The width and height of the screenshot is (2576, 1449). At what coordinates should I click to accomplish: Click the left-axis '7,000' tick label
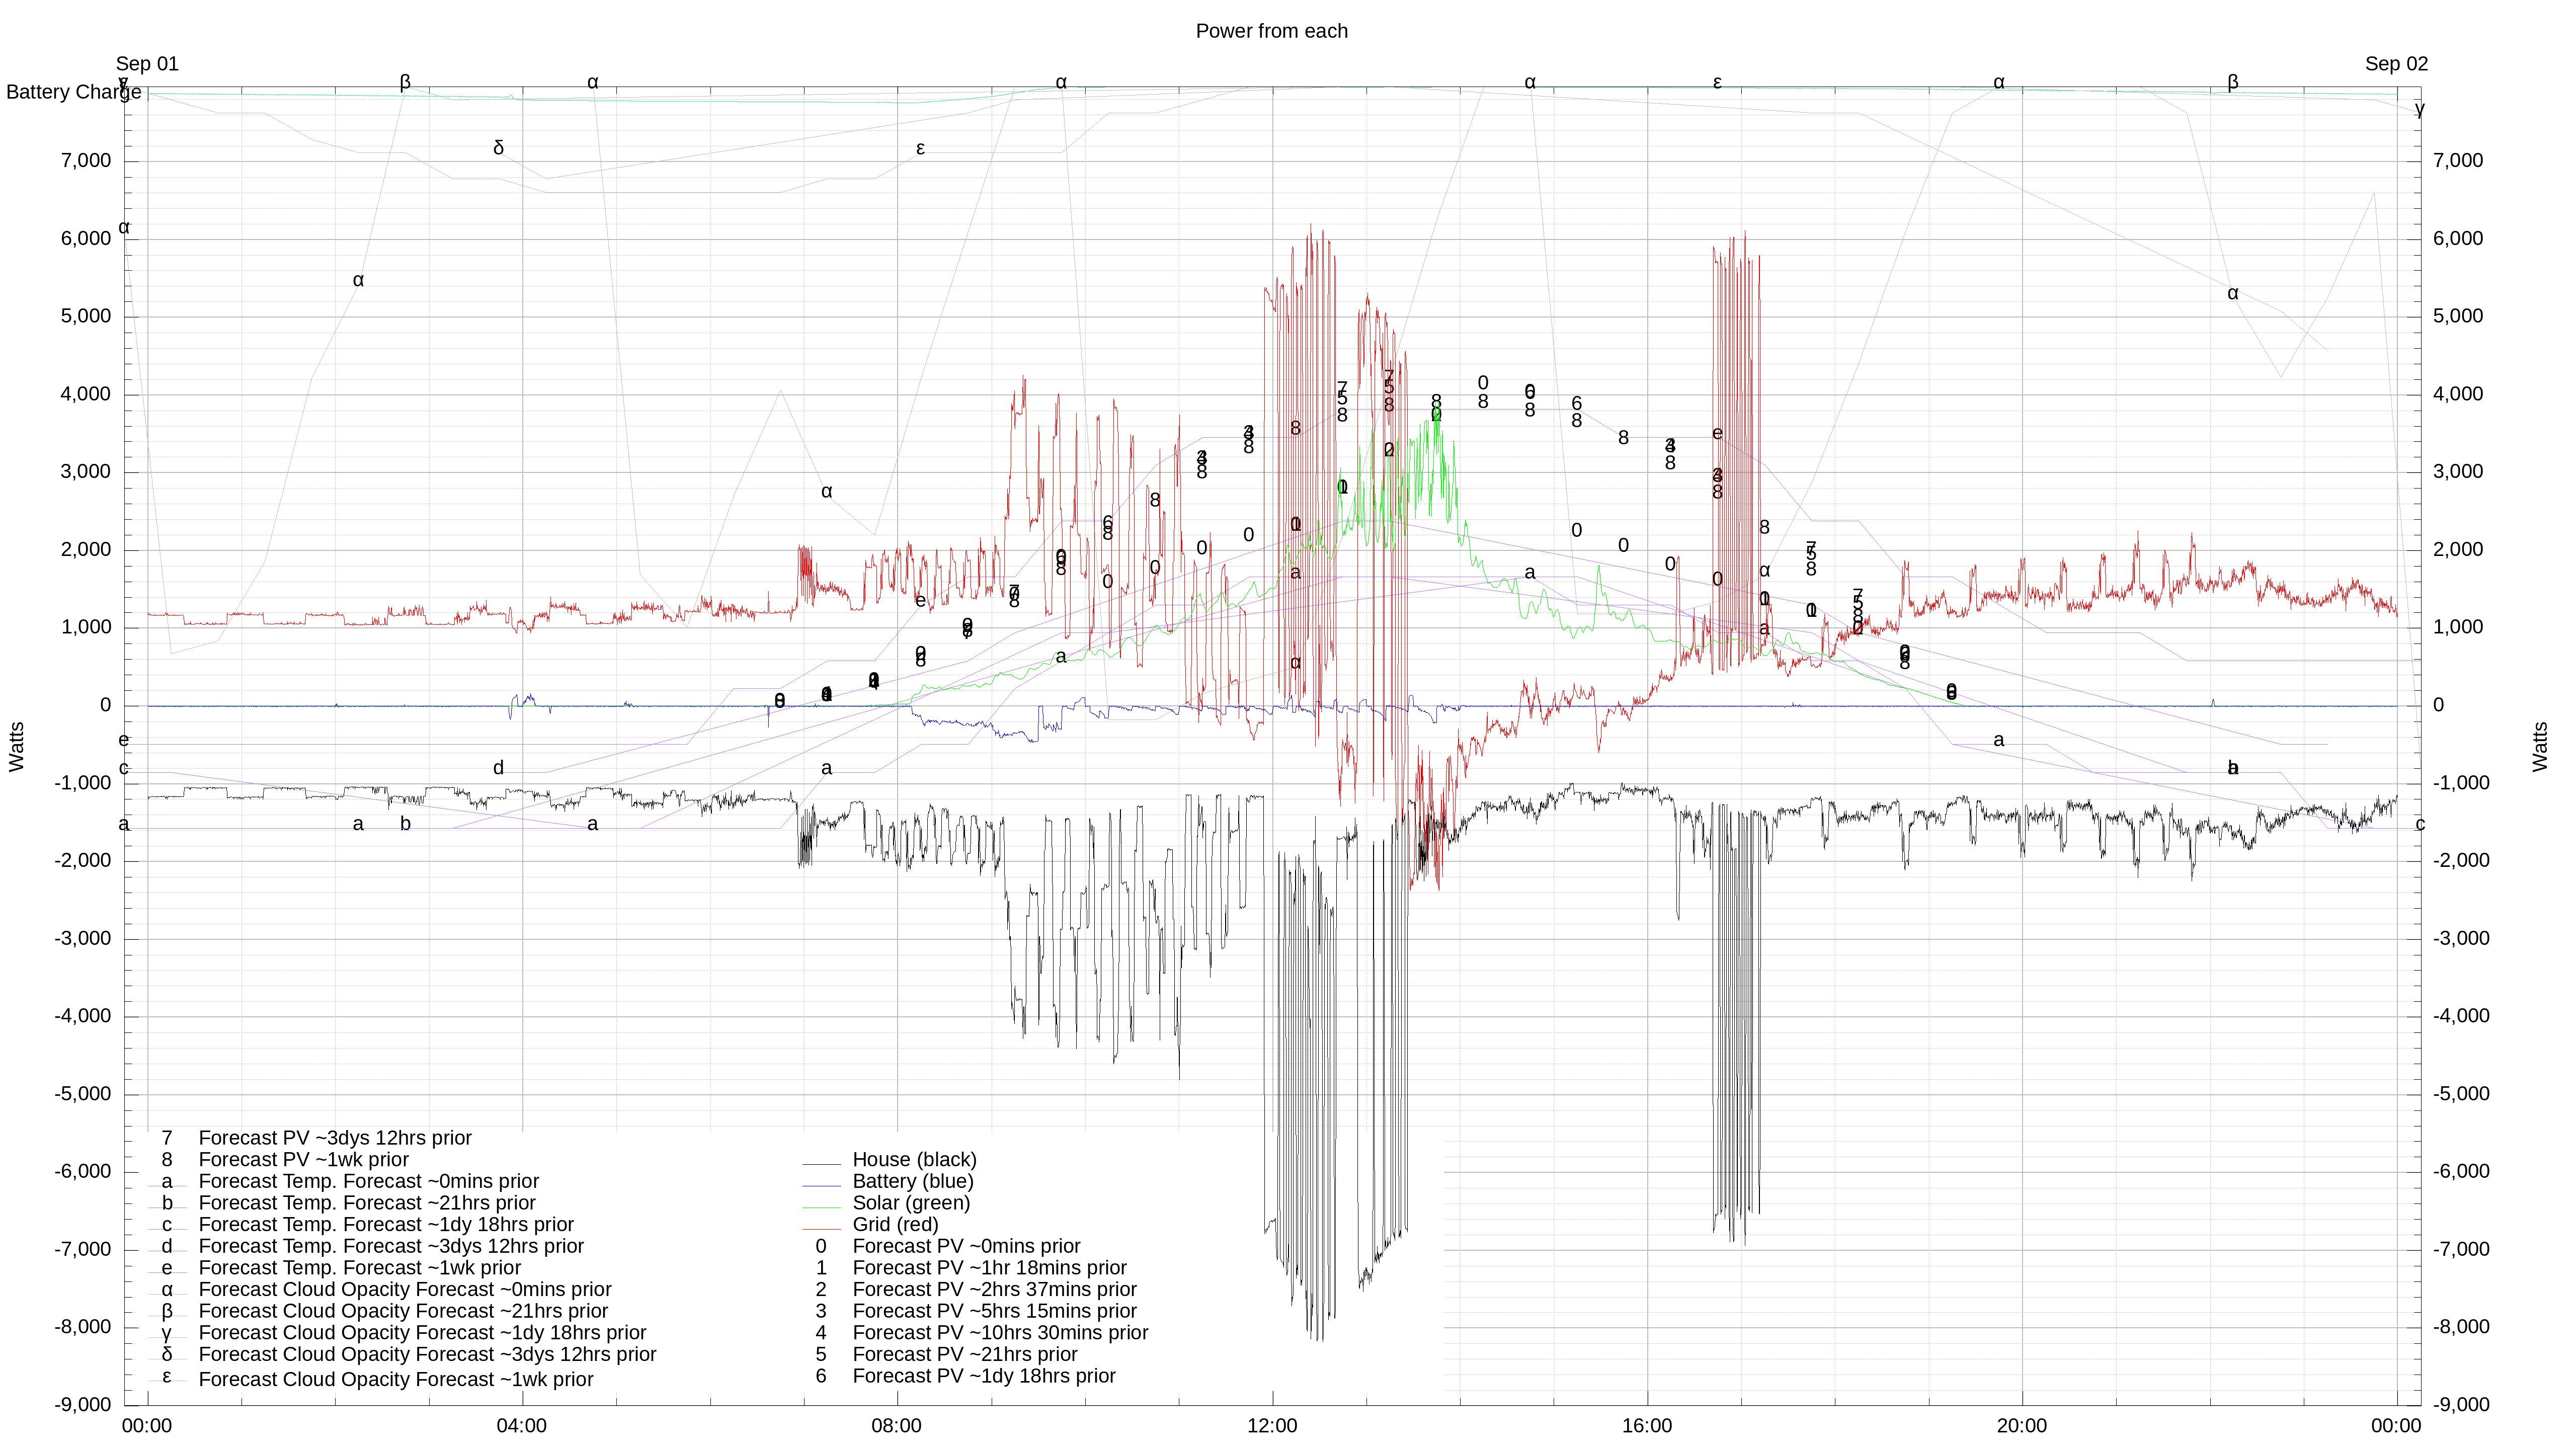point(86,161)
